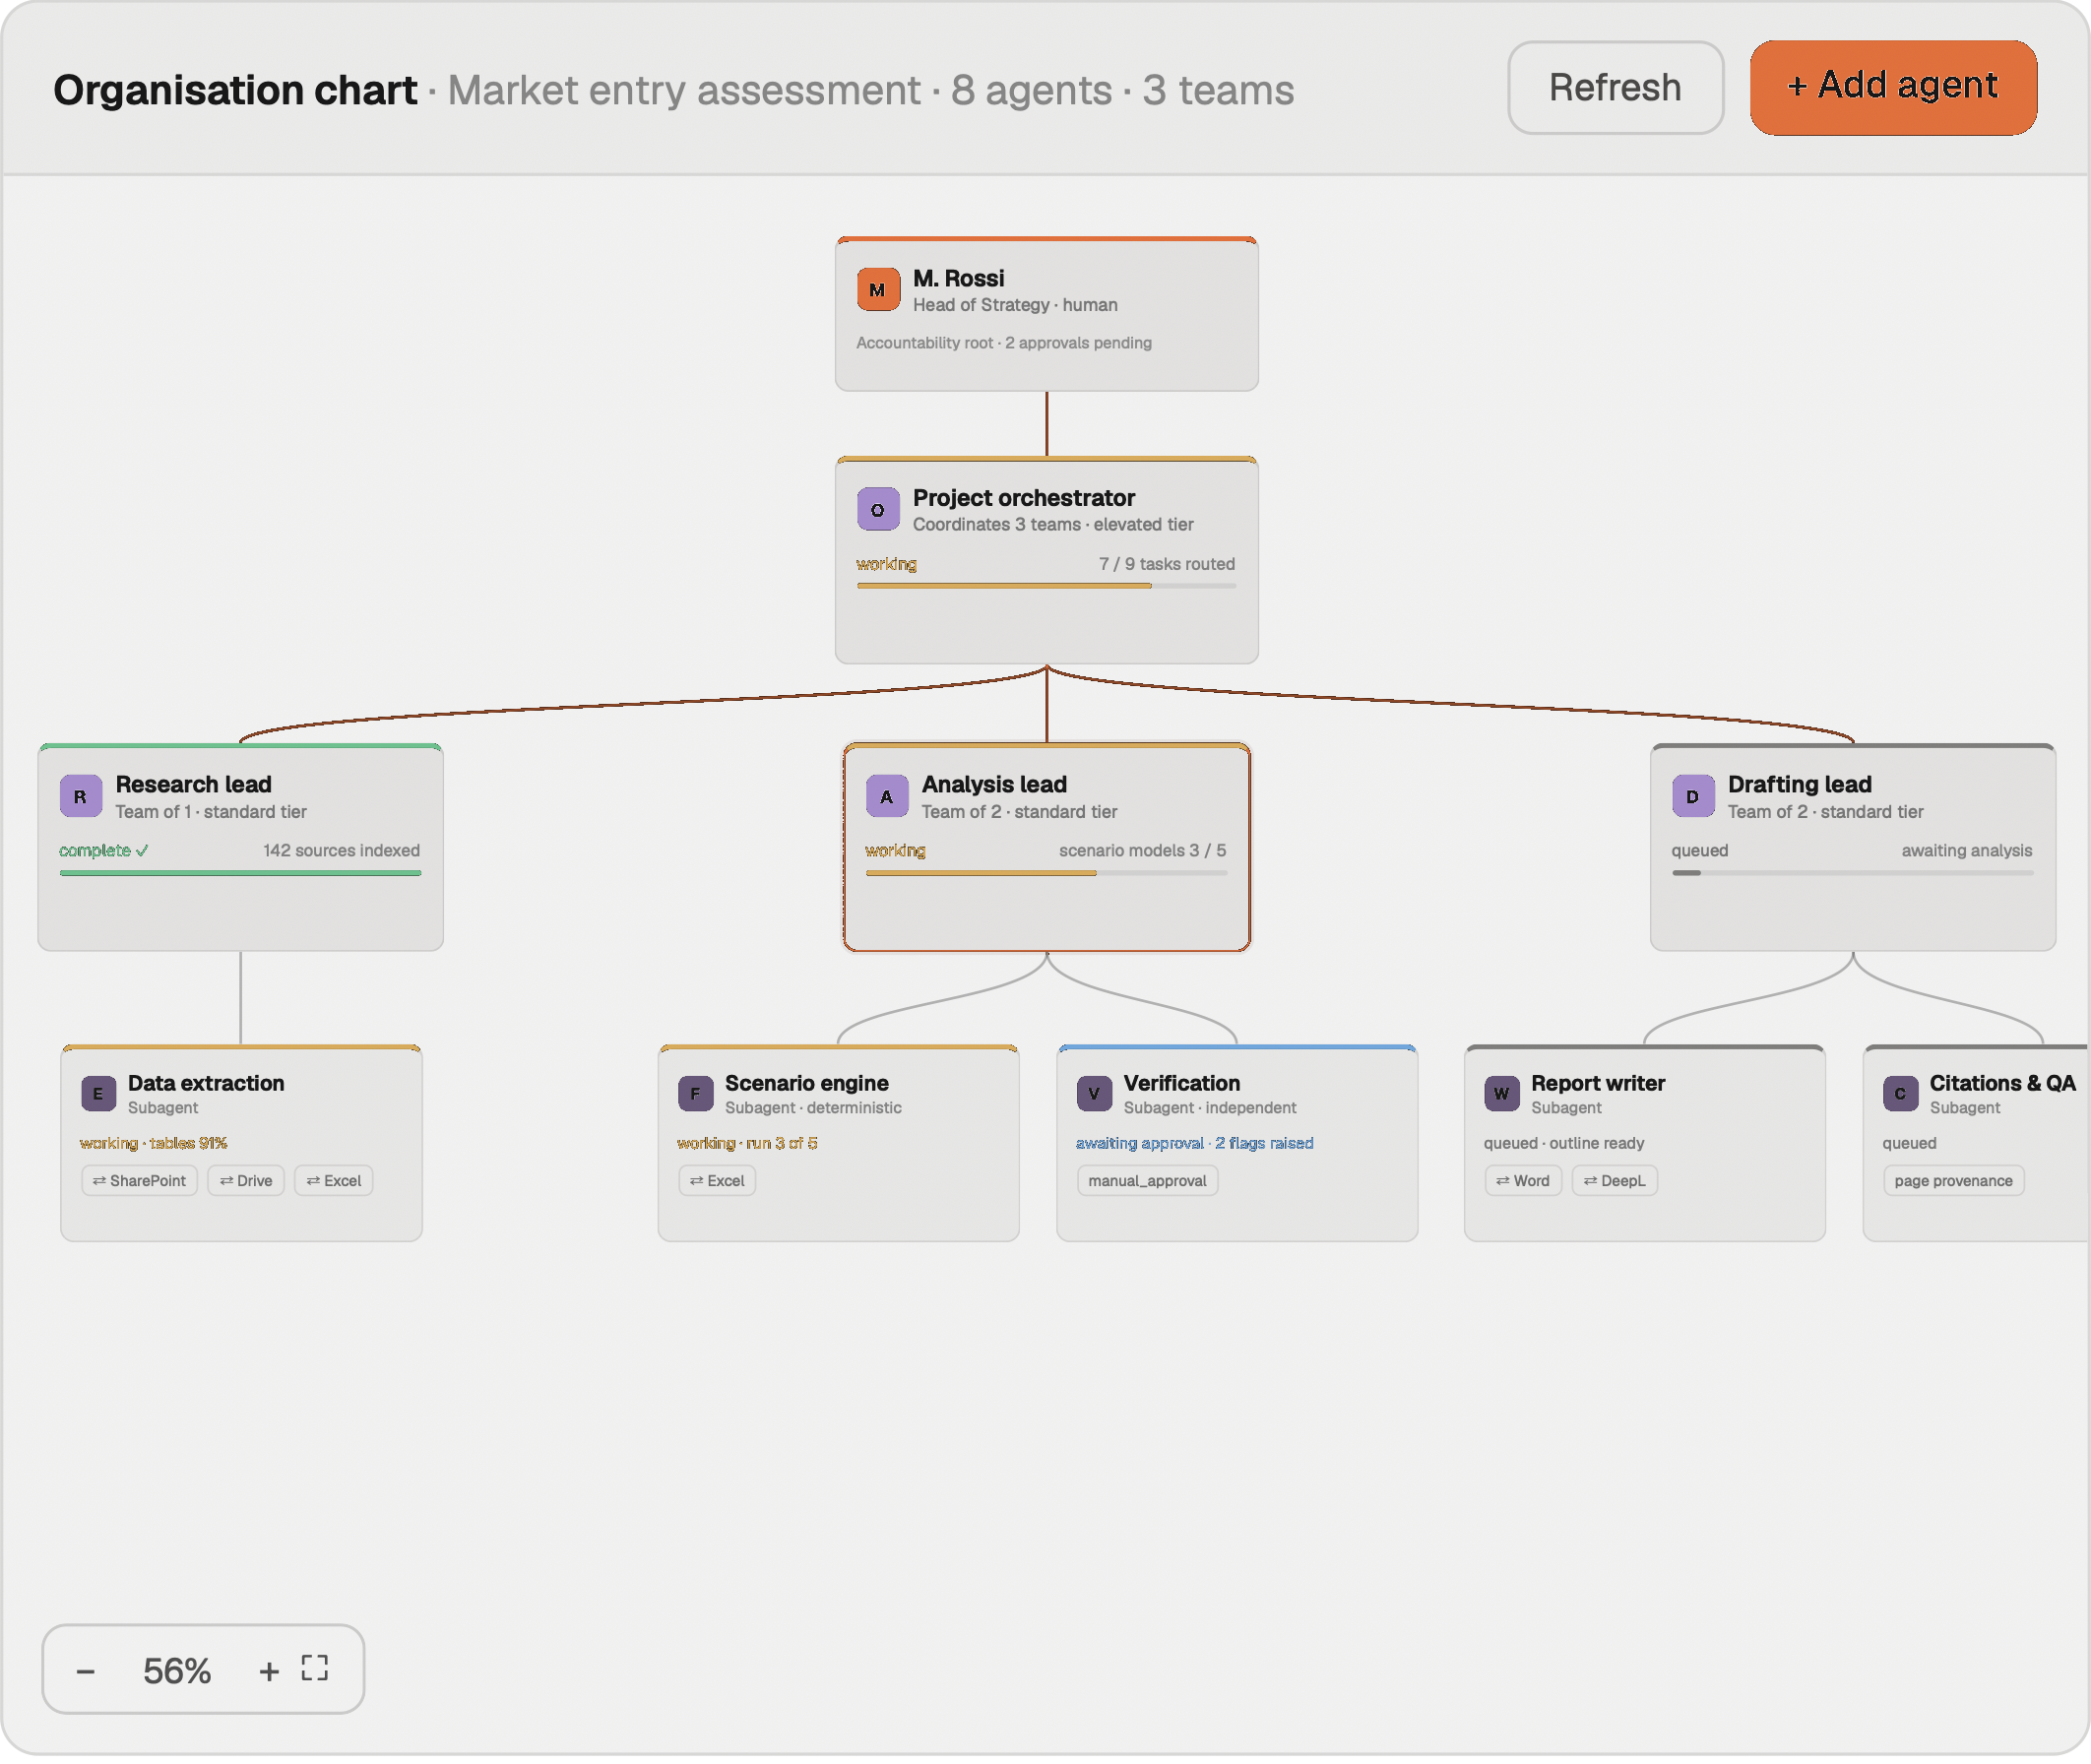Click the Data extraction E avatar

(x=98, y=1093)
